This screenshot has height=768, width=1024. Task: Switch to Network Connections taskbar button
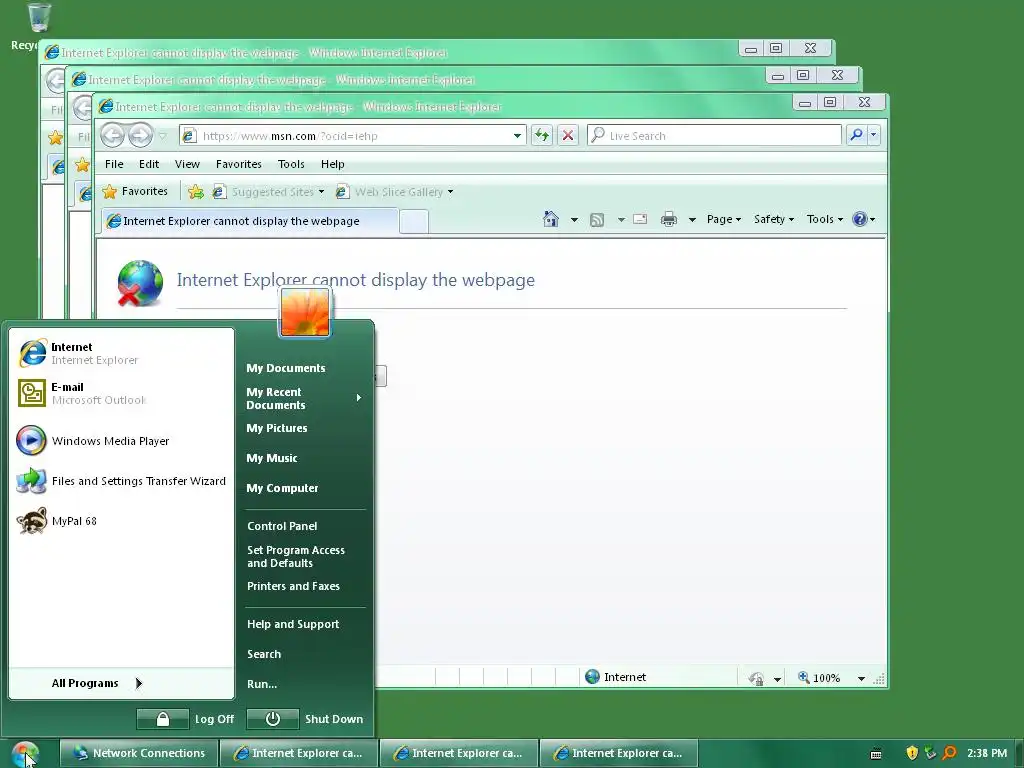coord(139,753)
